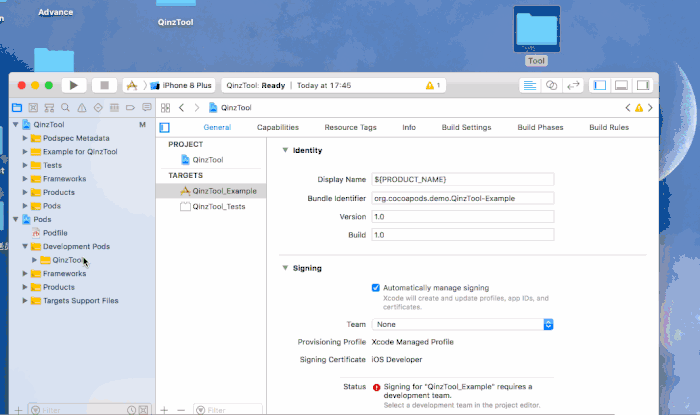This screenshot has height=415, width=700.
Task: Switch to the General tab
Action: [x=217, y=127]
